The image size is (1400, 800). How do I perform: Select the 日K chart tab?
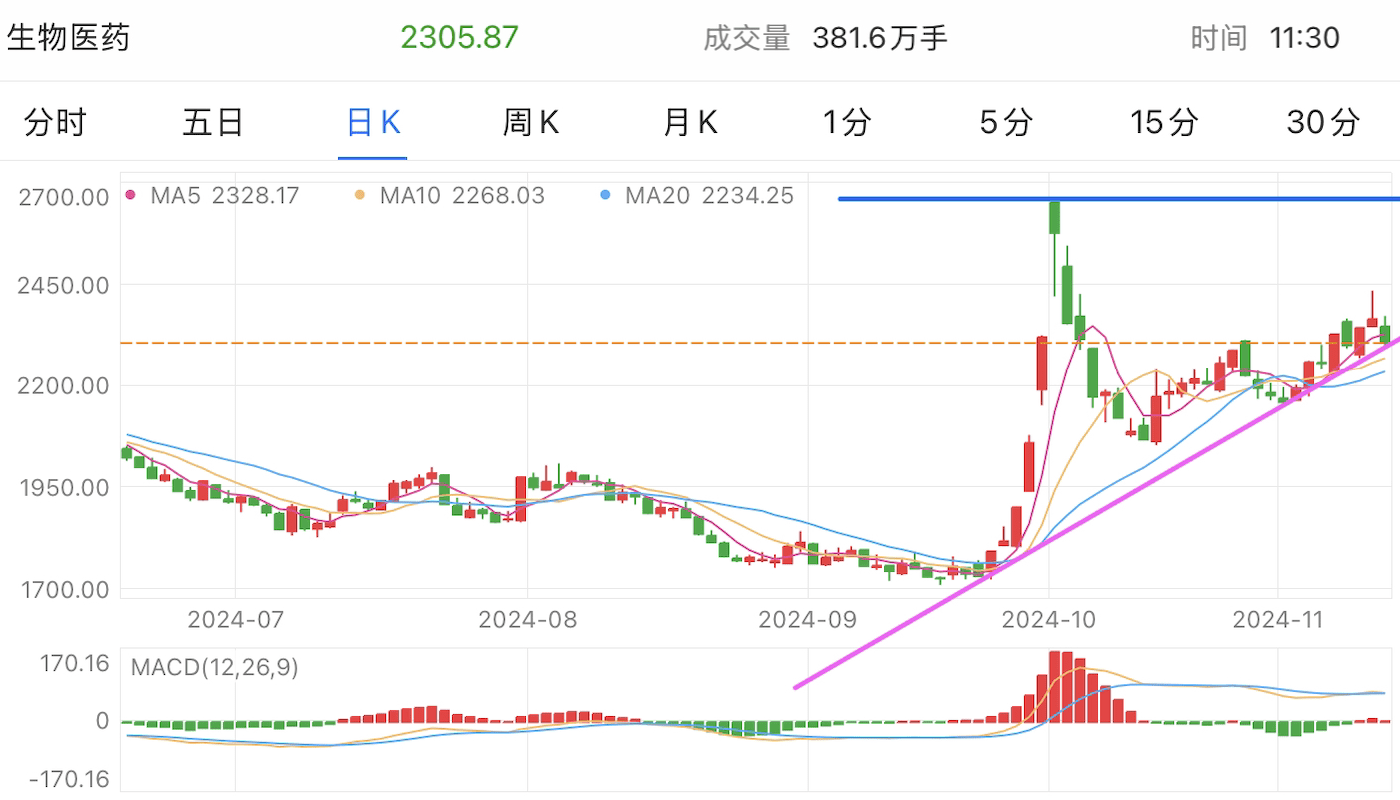tap(373, 123)
